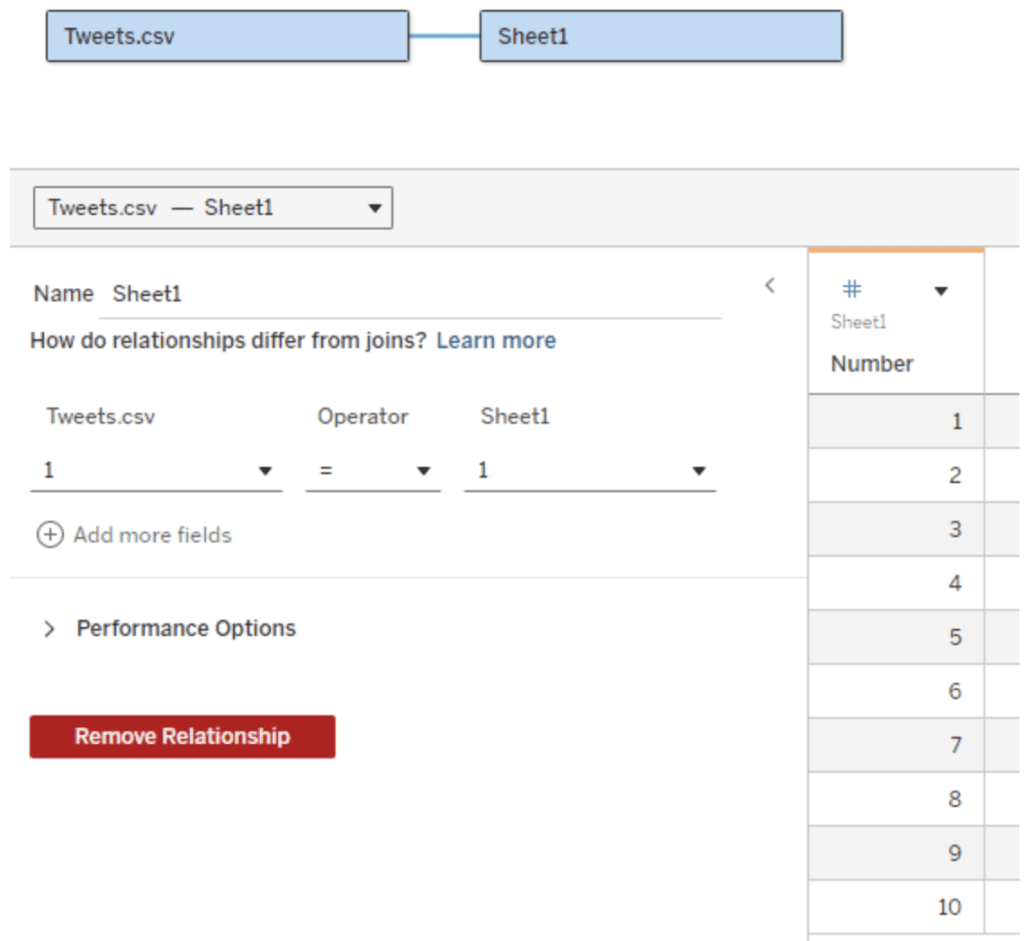
Task: Open the Tweets.csv field dropdown showing 1
Action: tap(266, 470)
